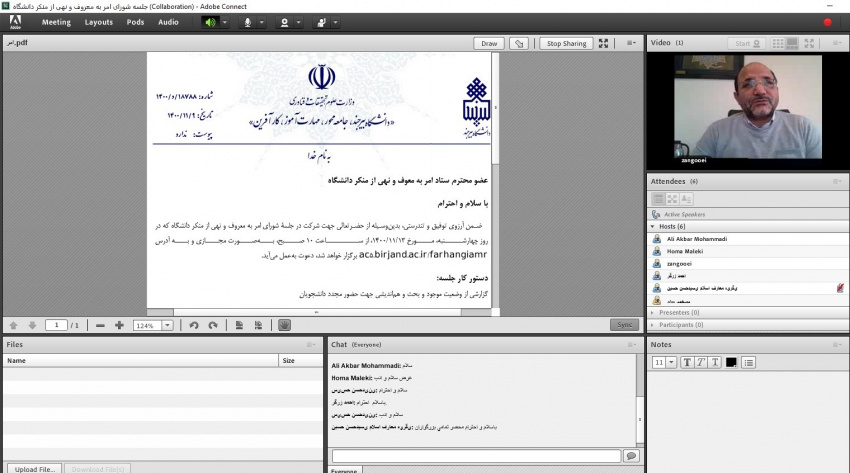Select the Everyone chat tab
Image resolution: width=850 pixels, height=473 pixels.
pyautogui.click(x=344, y=470)
